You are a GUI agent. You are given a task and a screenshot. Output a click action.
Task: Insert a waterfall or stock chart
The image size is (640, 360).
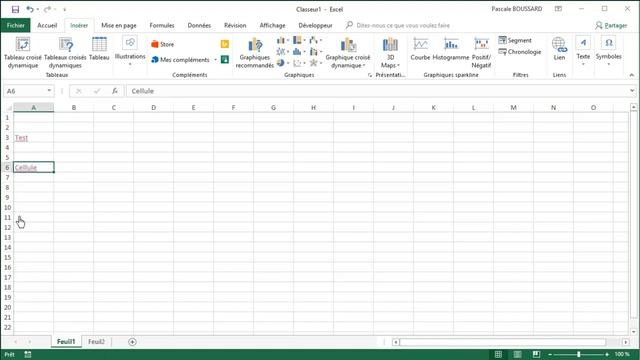click(x=316, y=40)
